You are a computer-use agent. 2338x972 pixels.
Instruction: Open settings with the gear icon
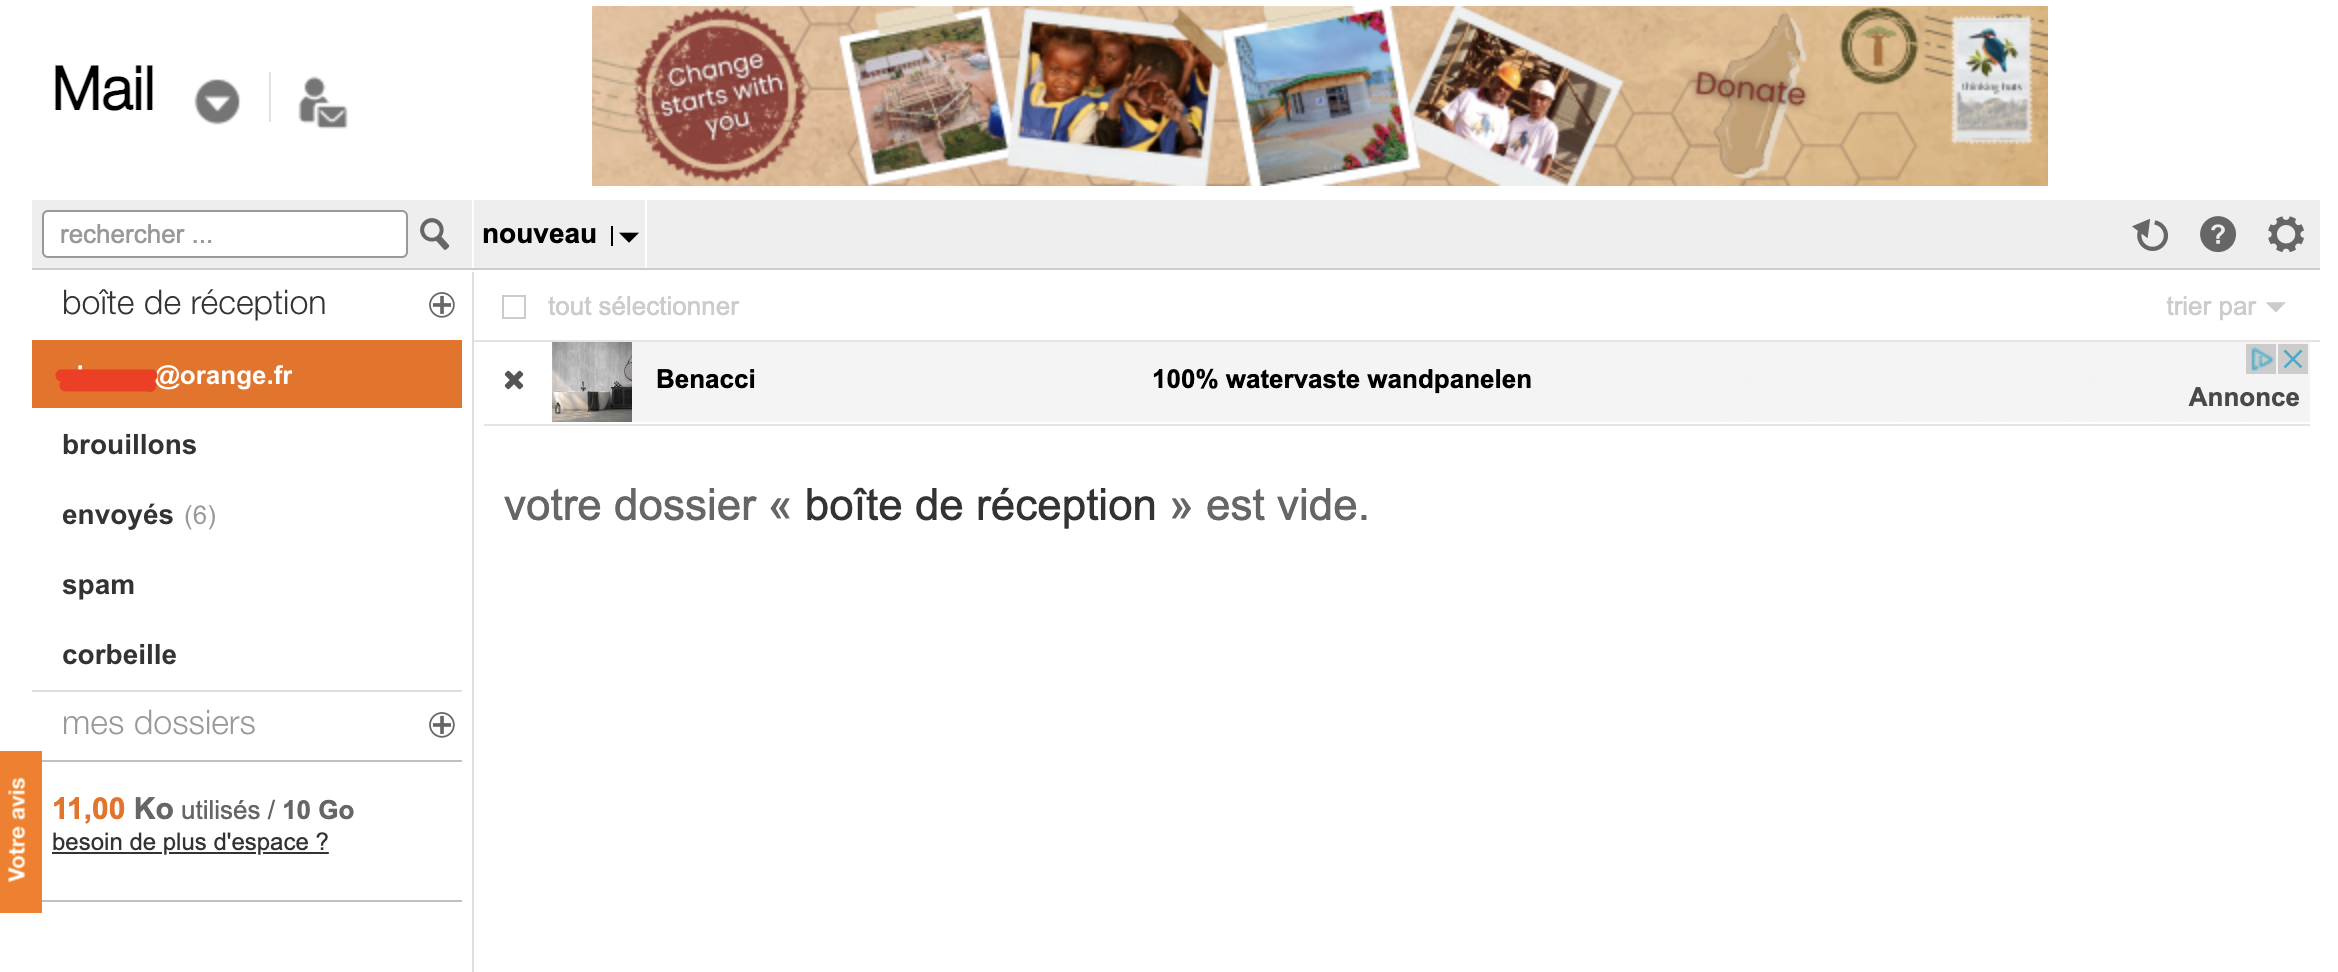pyautogui.click(x=2285, y=235)
